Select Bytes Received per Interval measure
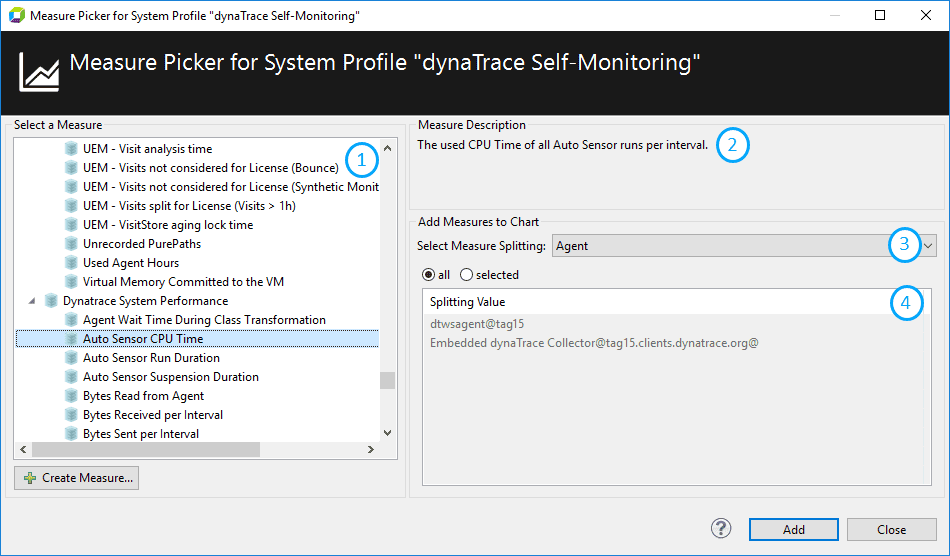 [x=153, y=415]
